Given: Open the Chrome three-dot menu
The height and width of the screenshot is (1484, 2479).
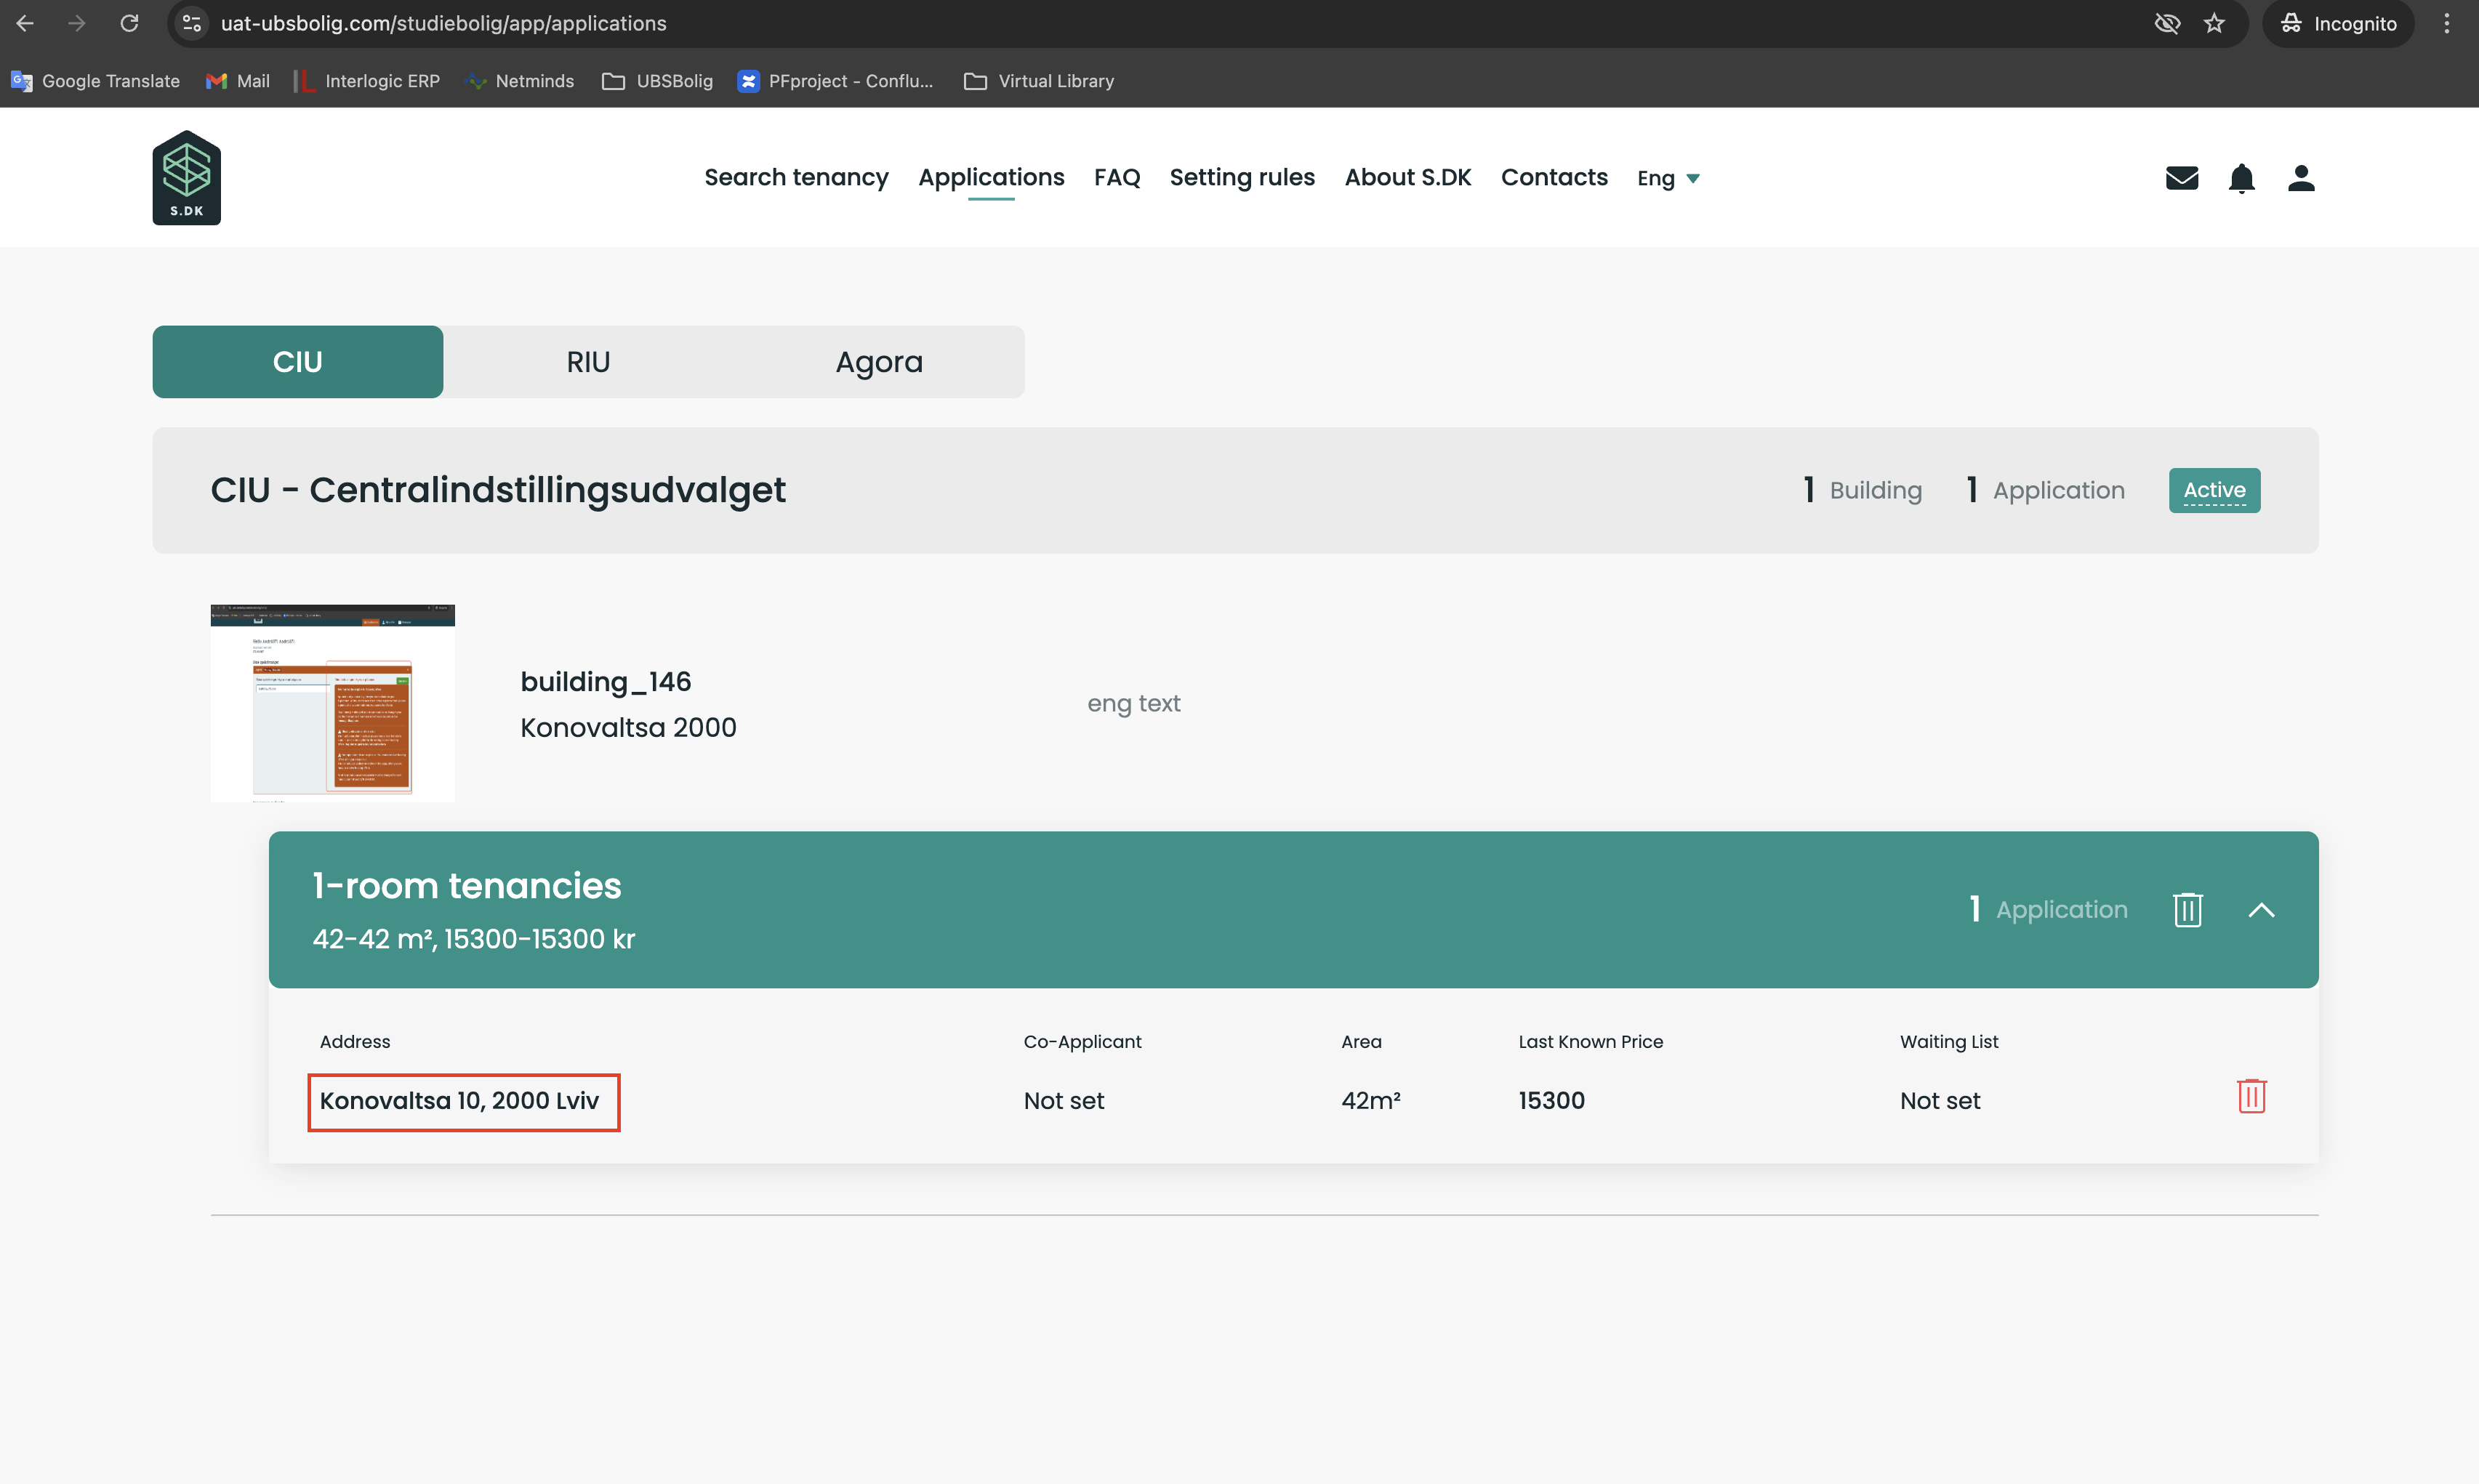Looking at the screenshot, I should click(x=2446, y=23).
